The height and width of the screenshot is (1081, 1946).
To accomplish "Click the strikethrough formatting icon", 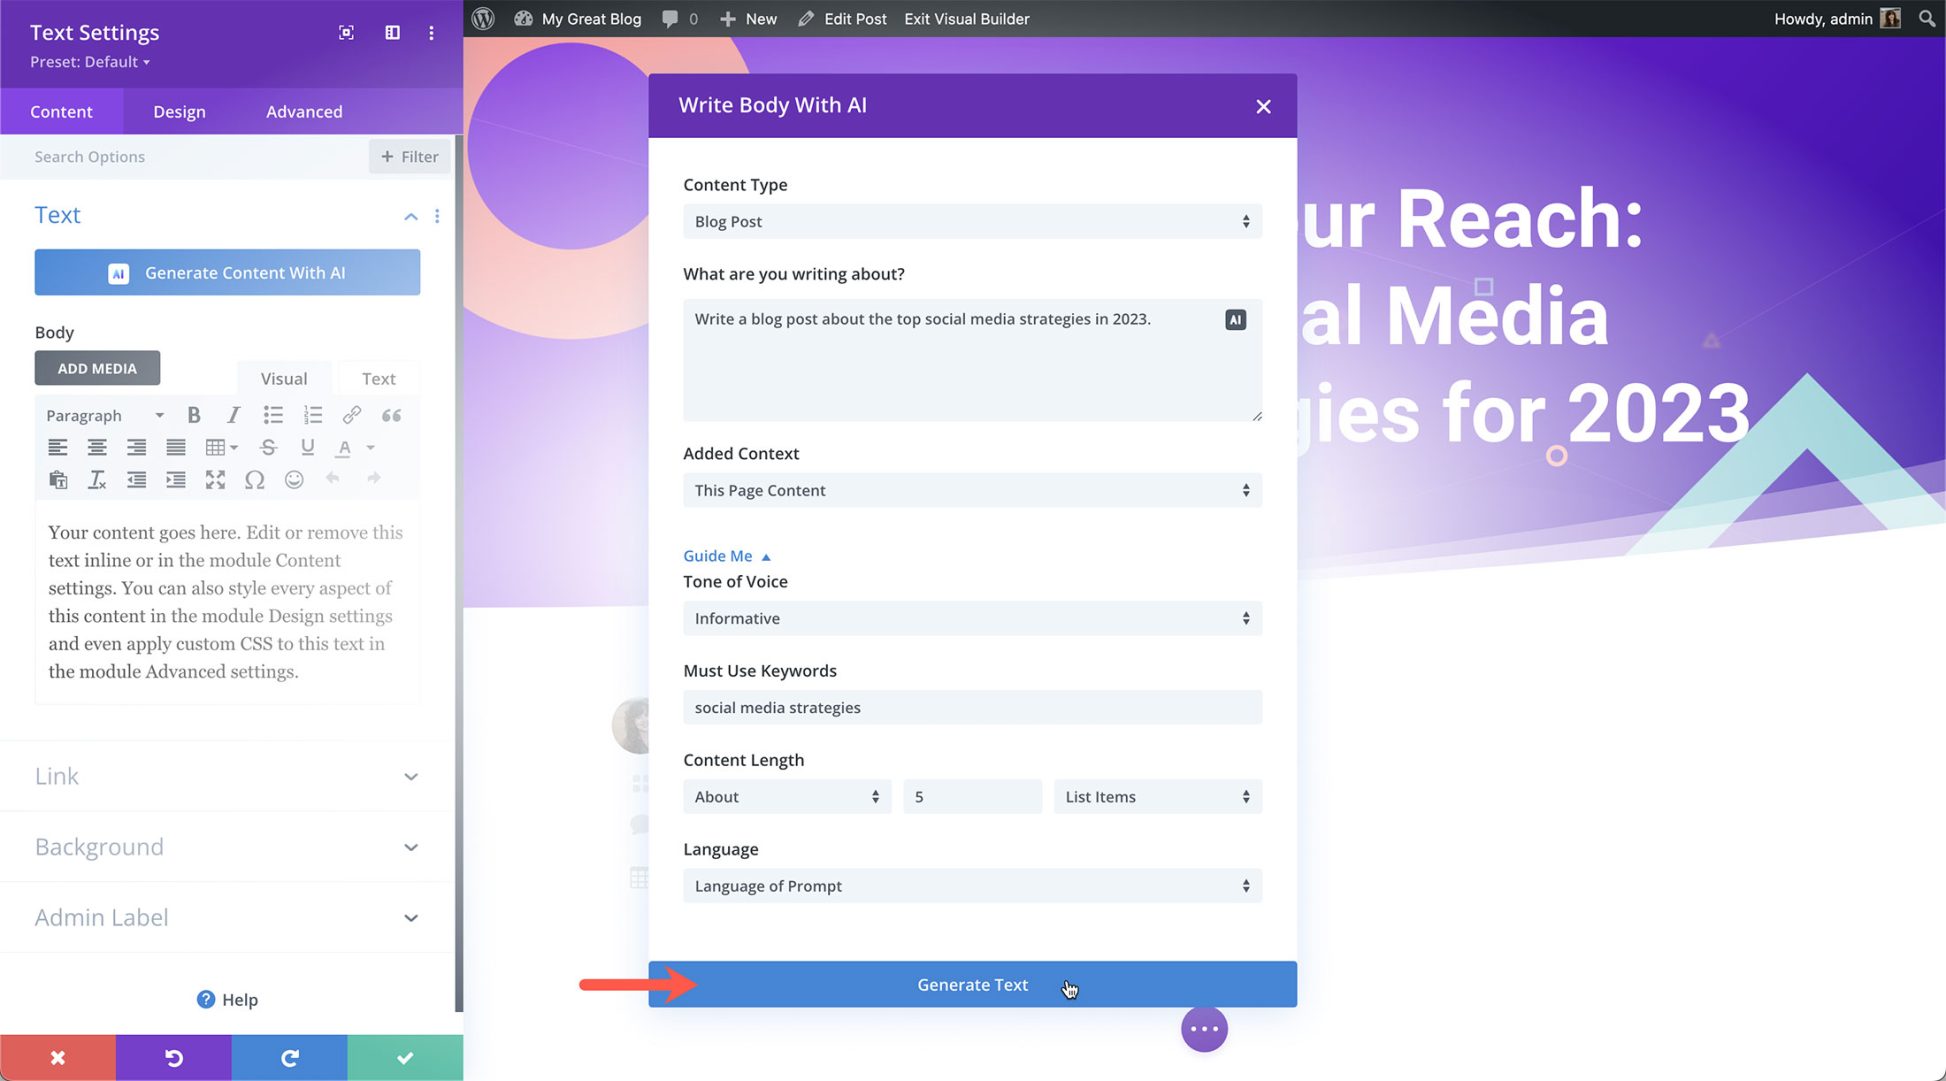I will pyautogui.click(x=268, y=446).
